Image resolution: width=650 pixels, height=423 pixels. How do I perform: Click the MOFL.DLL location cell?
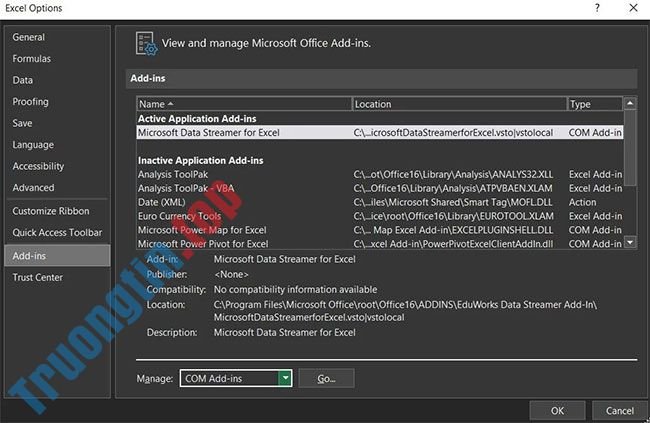453,202
